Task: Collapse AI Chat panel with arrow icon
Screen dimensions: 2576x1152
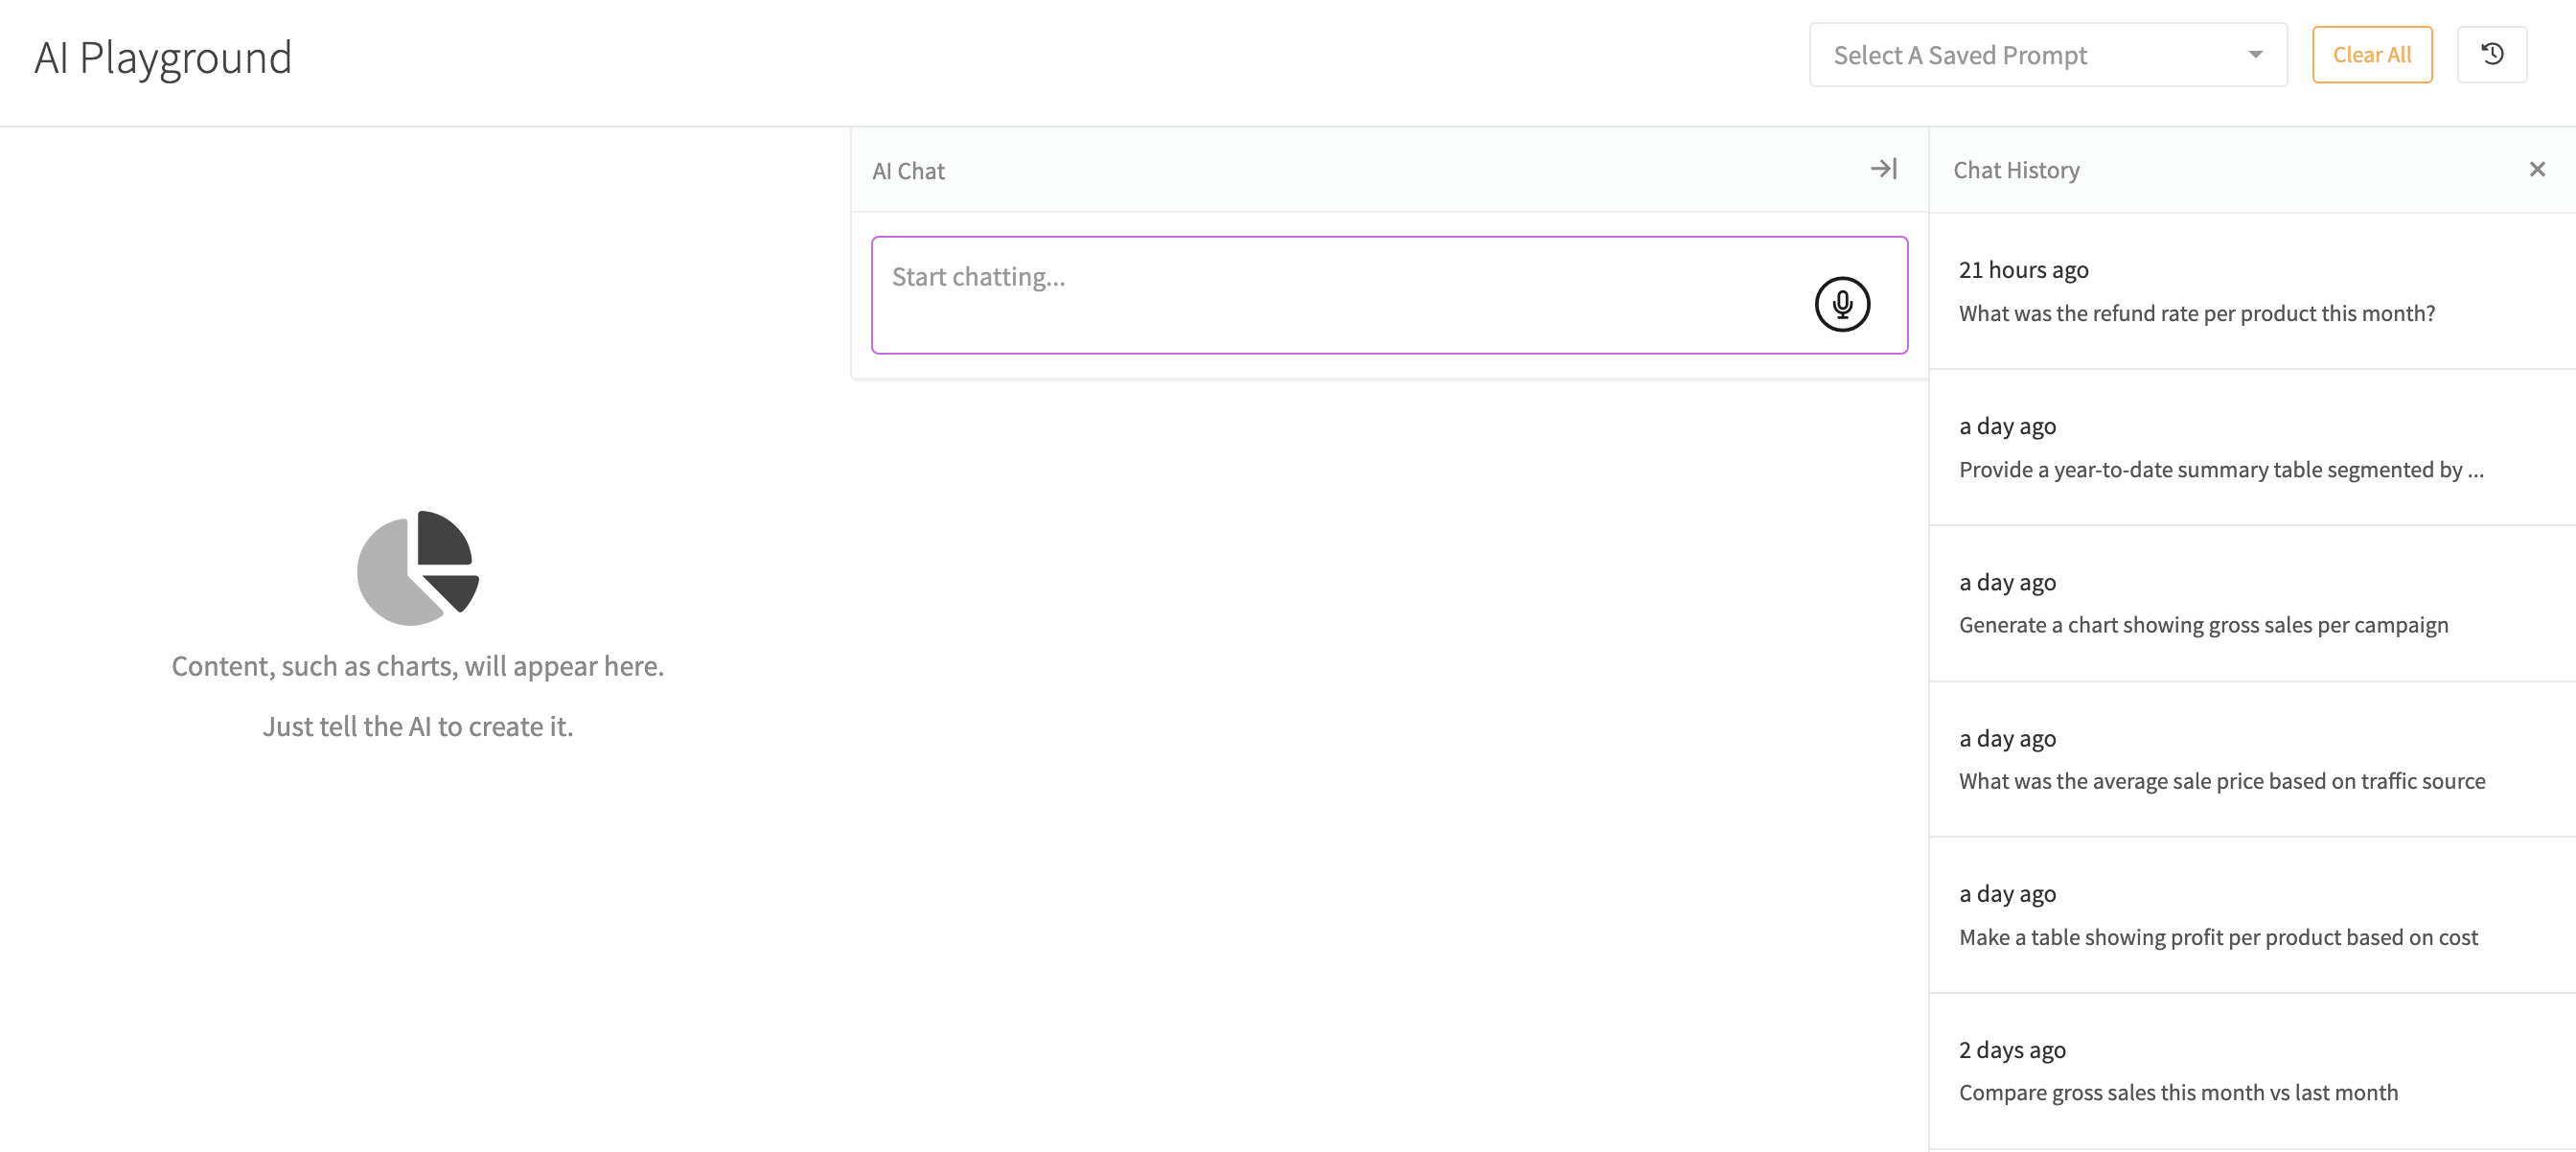Action: point(1883,169)
